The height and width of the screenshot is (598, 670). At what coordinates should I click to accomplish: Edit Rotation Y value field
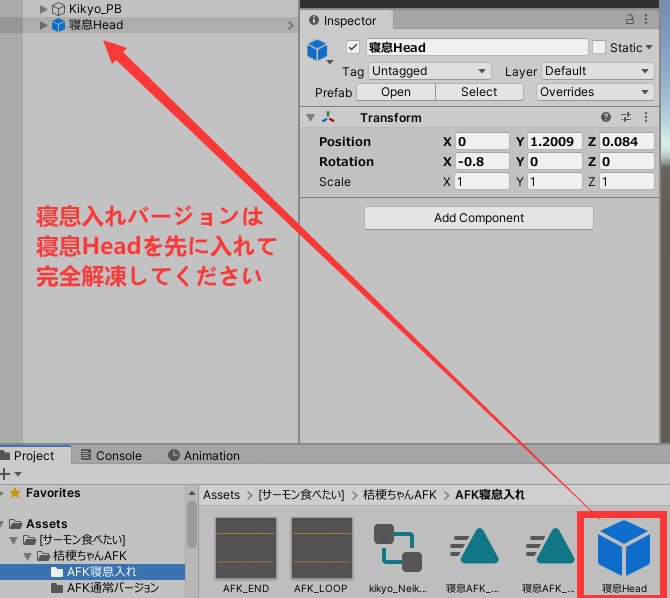(555, 162)
